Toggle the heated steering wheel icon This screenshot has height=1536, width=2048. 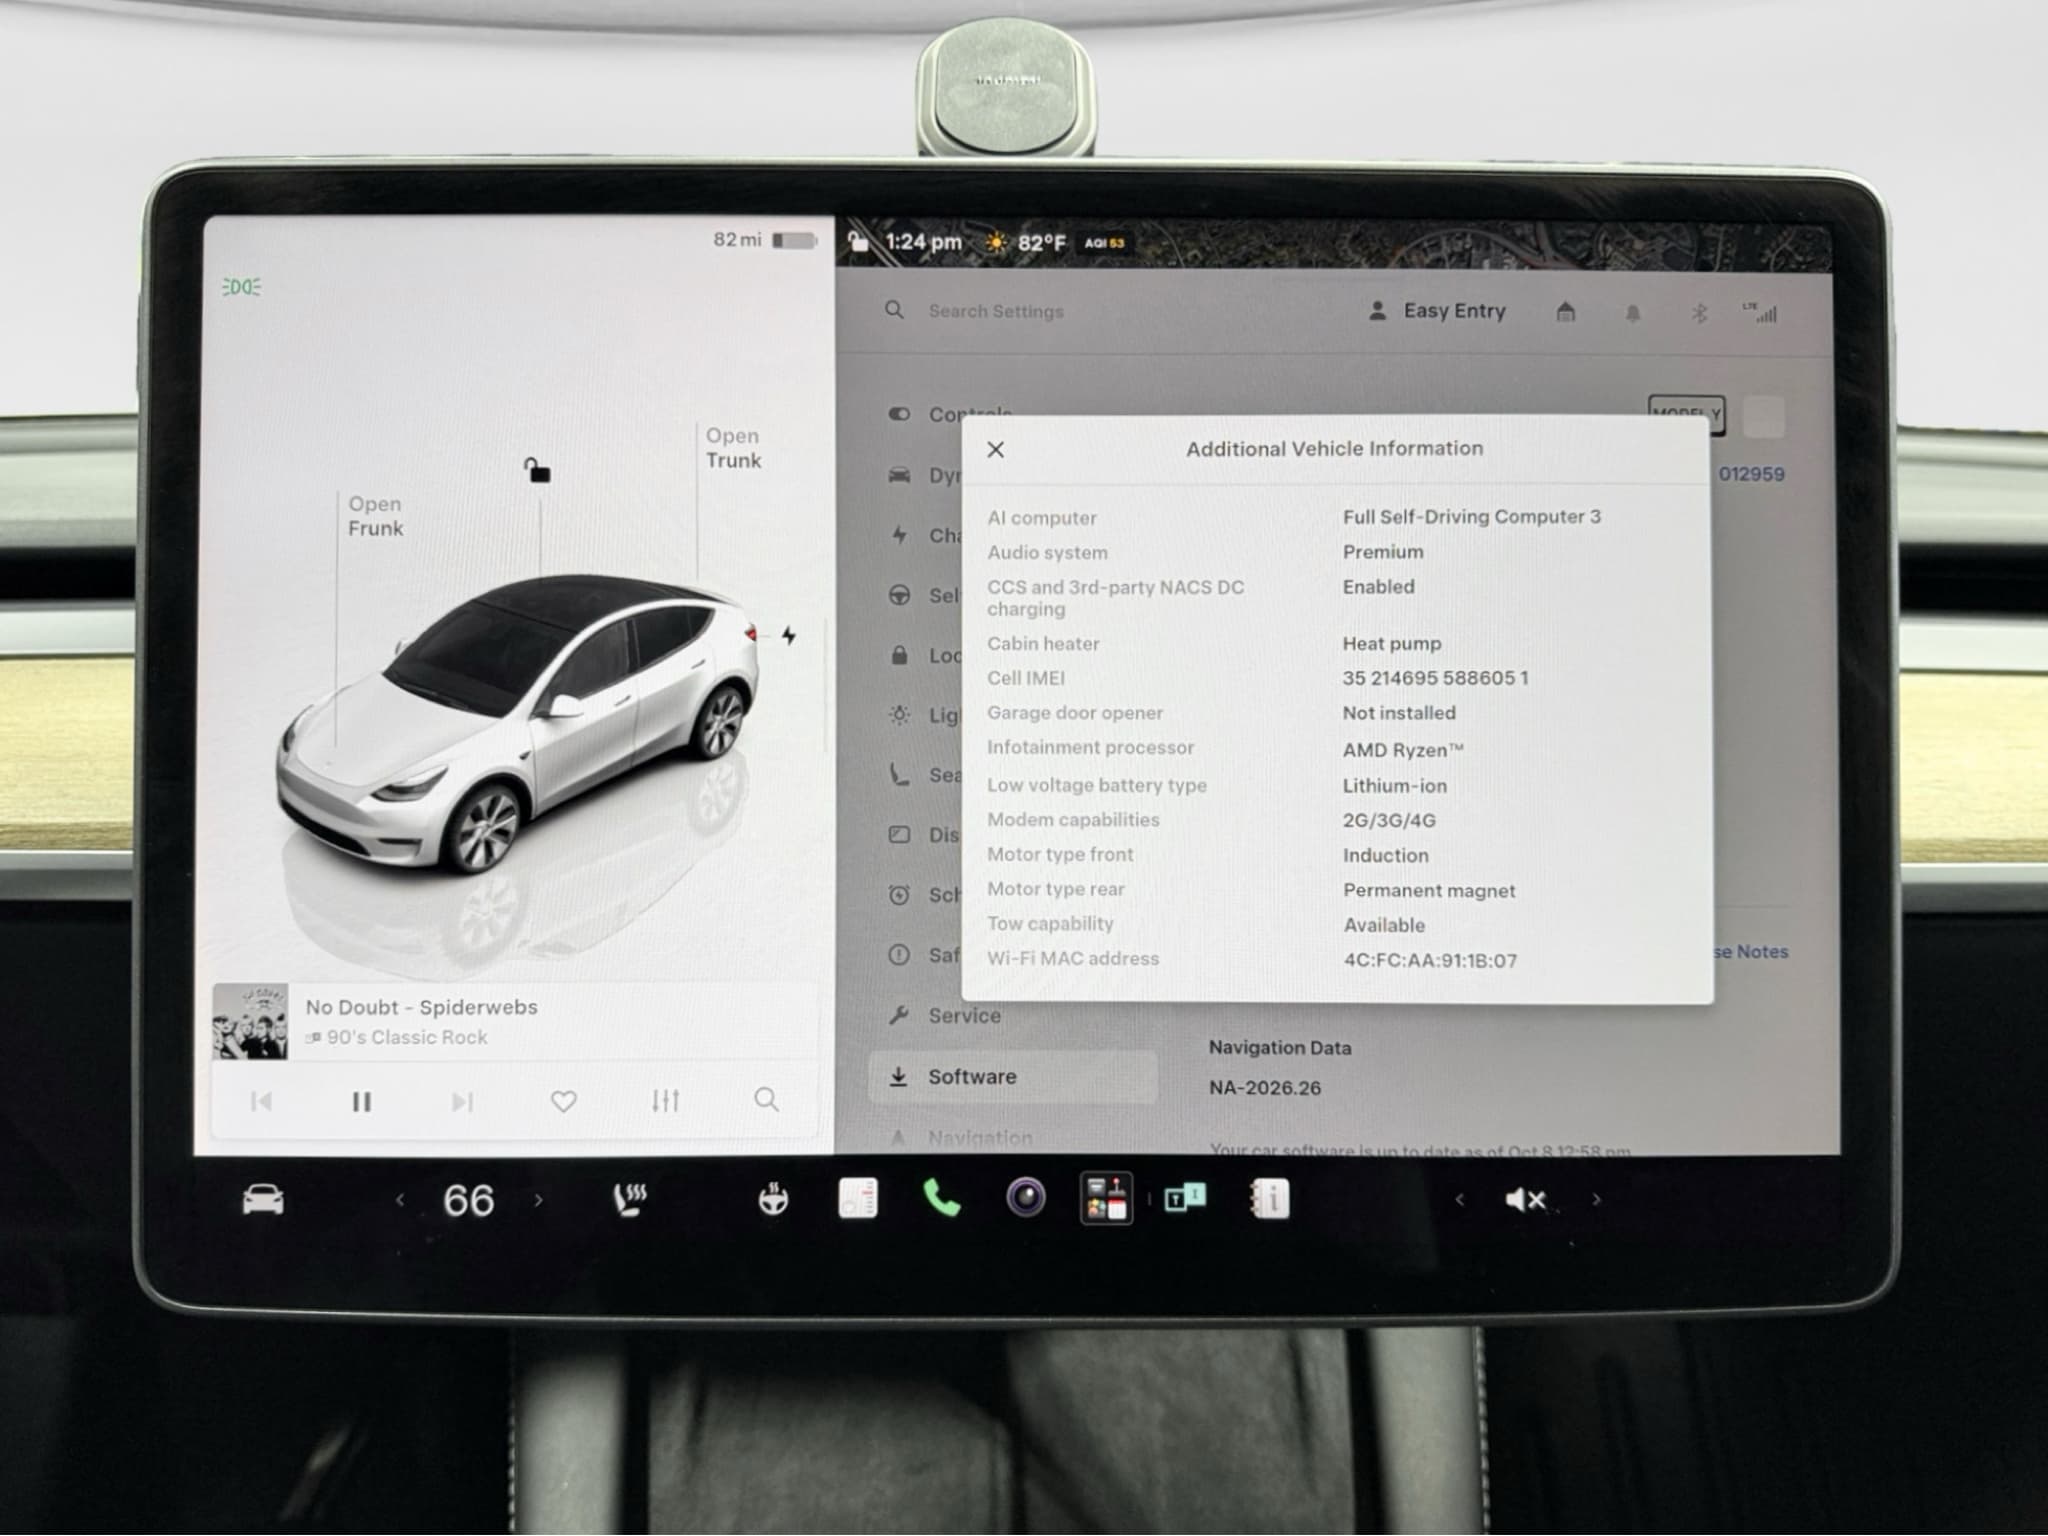773,1198
